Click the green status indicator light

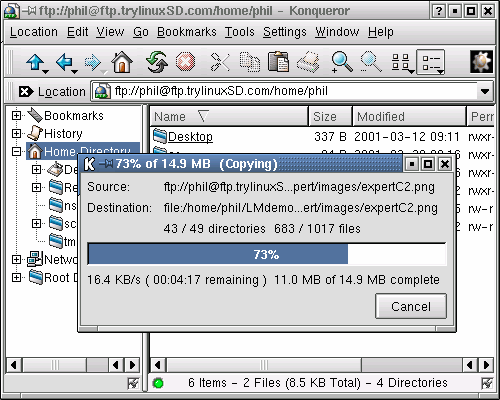158,383
